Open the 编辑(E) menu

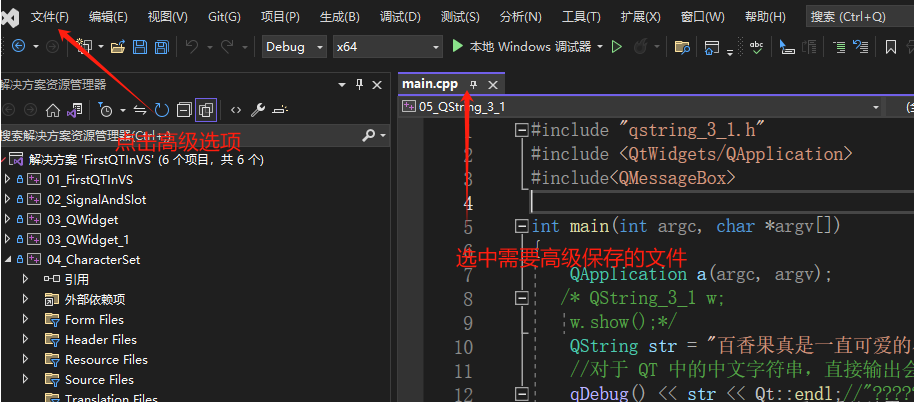pos(108,17)
